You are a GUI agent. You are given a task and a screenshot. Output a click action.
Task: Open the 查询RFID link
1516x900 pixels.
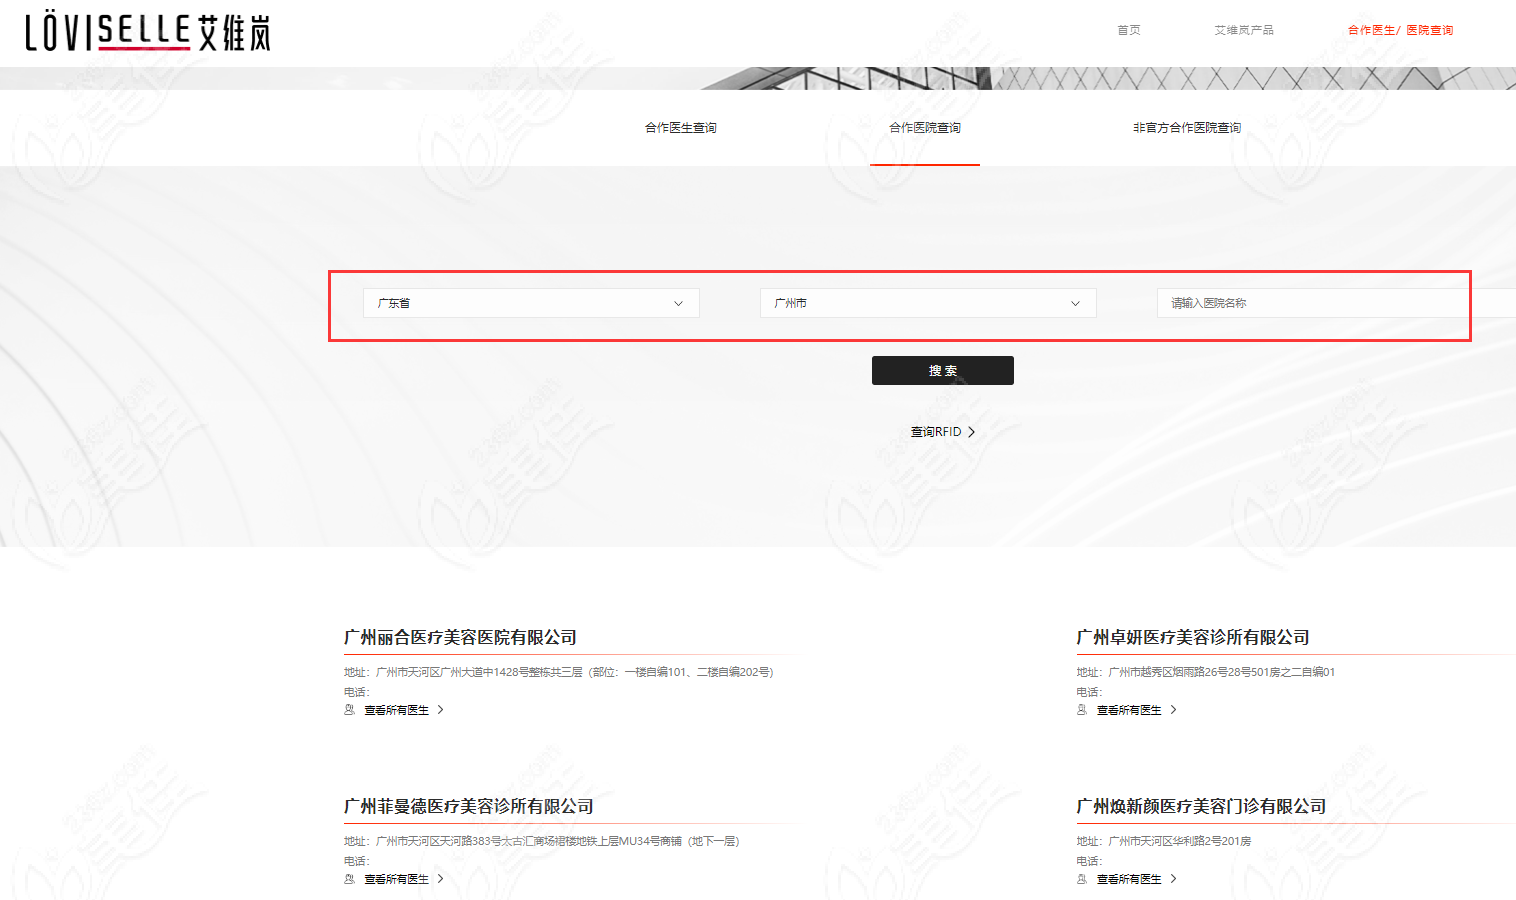point(935,432)
